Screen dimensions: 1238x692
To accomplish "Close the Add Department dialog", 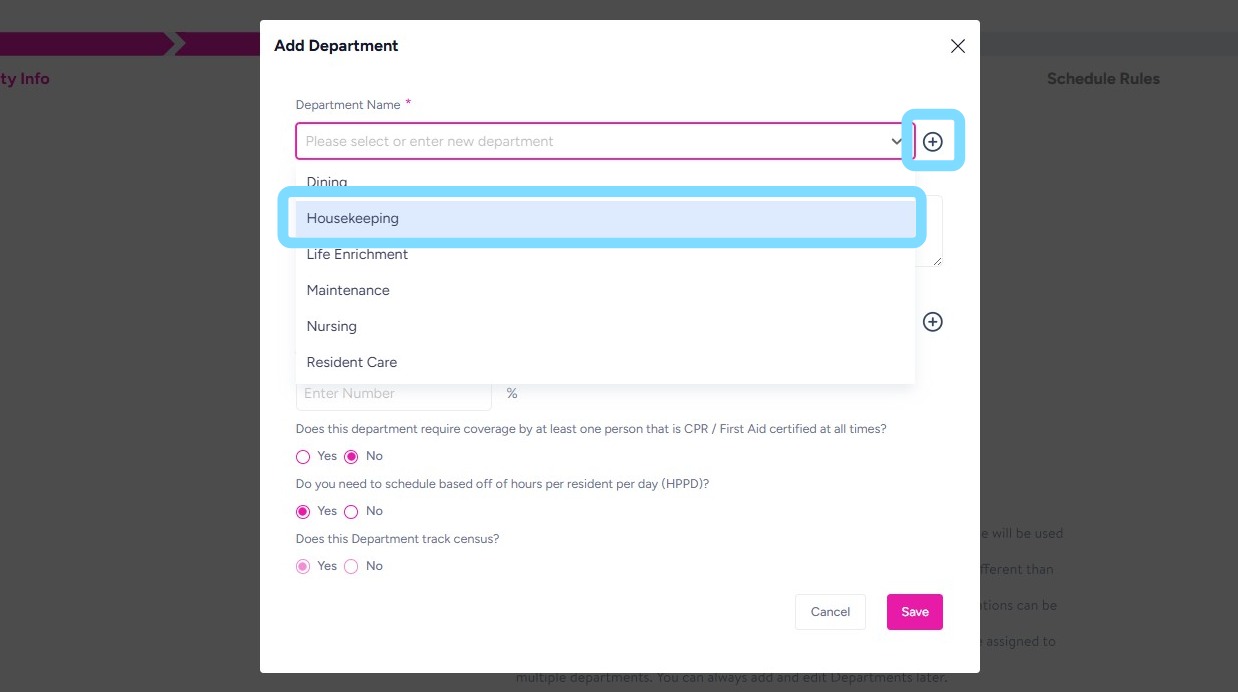I will coord(957,46).
